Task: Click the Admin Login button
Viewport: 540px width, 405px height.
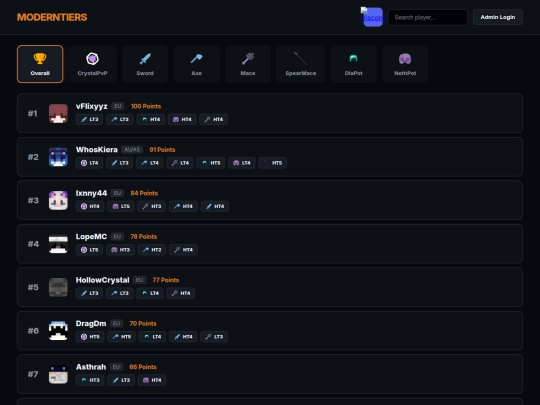Action: (498, 17)
